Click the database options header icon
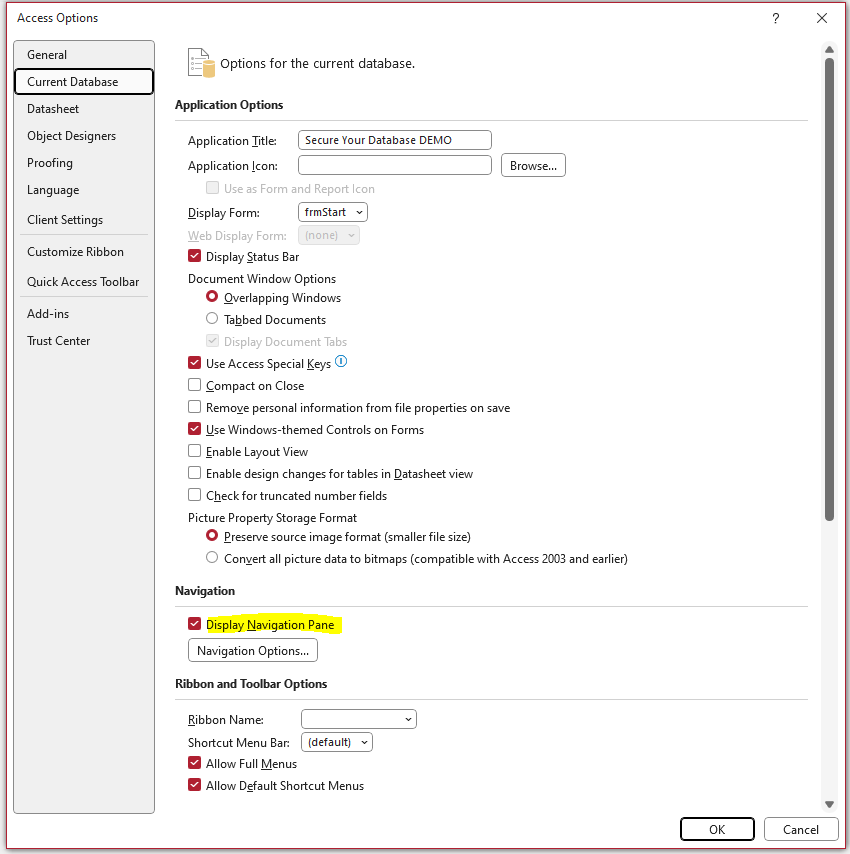The height and width of the screenshot is (854, 850). click(x=201, y=63)
